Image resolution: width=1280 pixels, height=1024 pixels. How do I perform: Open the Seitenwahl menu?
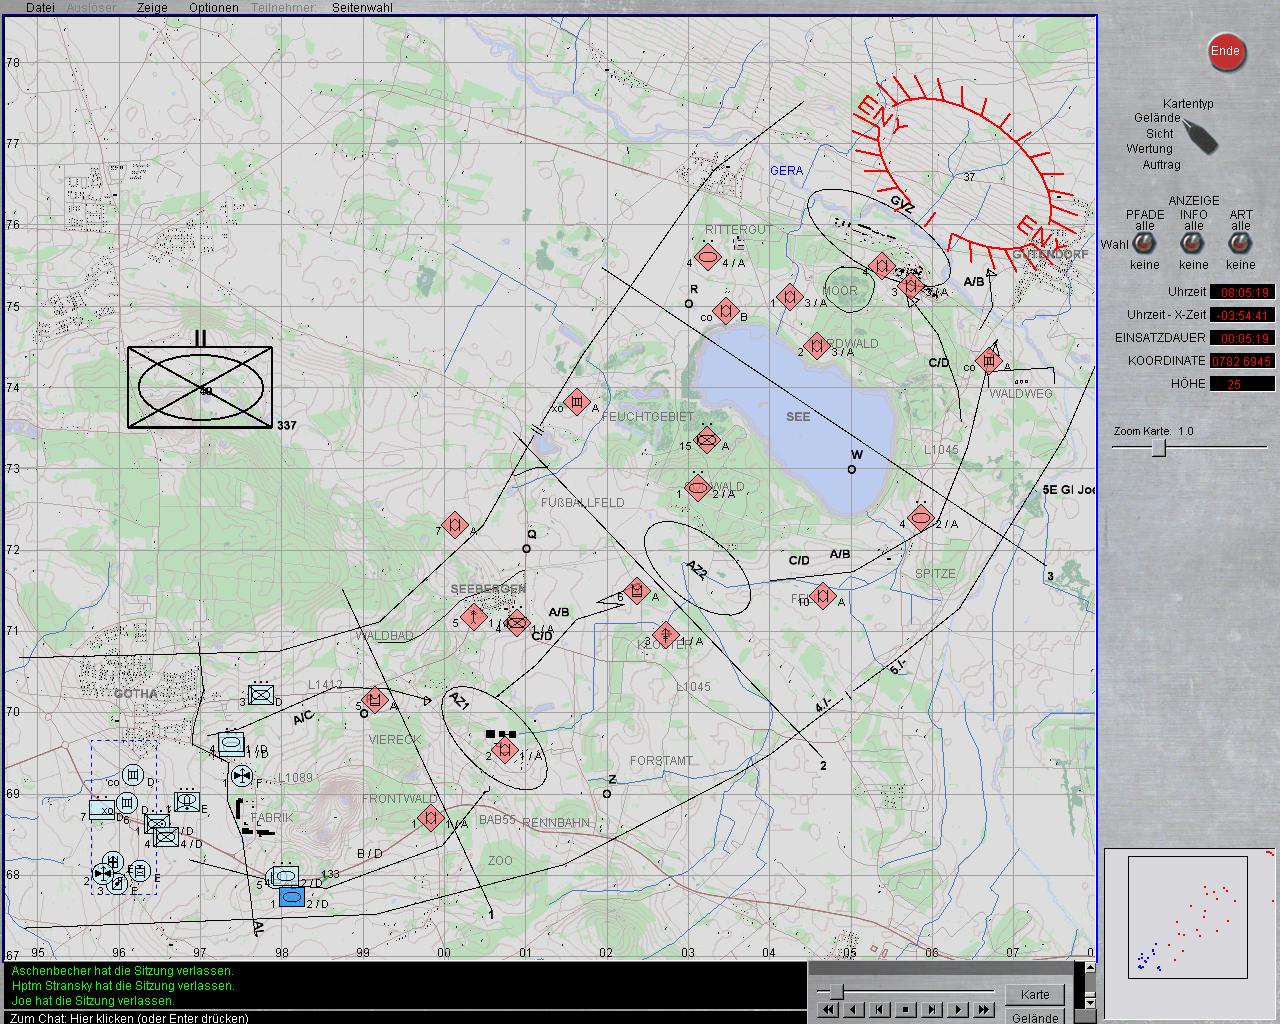(362, 7)
